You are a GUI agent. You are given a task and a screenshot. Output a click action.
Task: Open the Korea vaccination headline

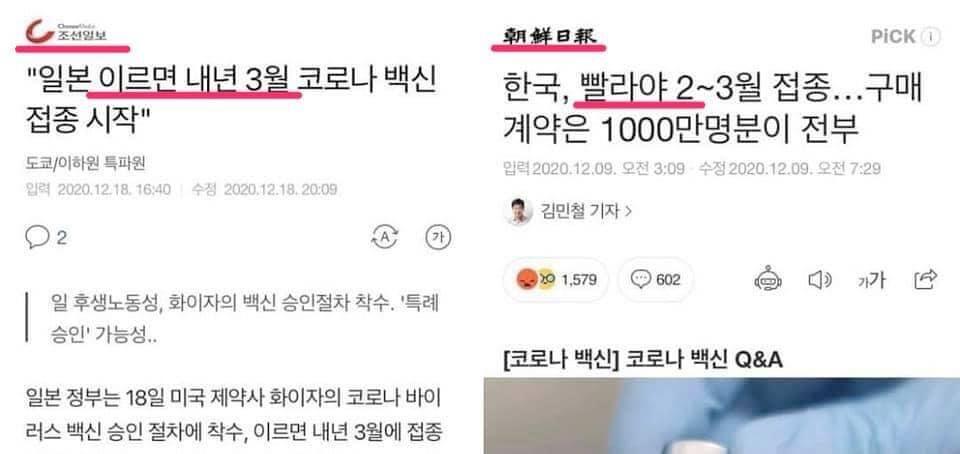tap(712, 110)
